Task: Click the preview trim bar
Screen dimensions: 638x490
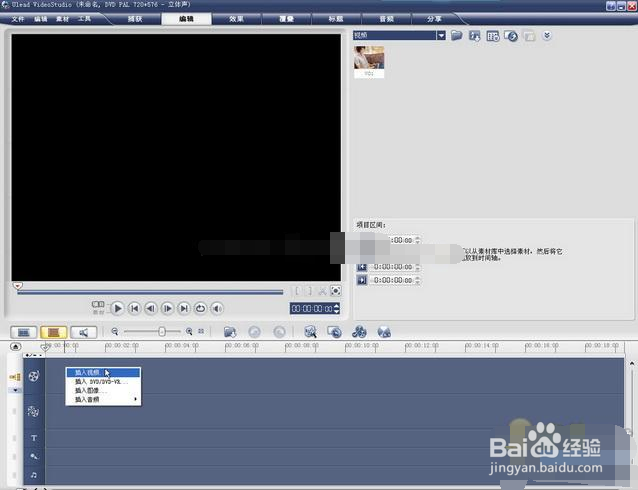Action: pos(150,292)
